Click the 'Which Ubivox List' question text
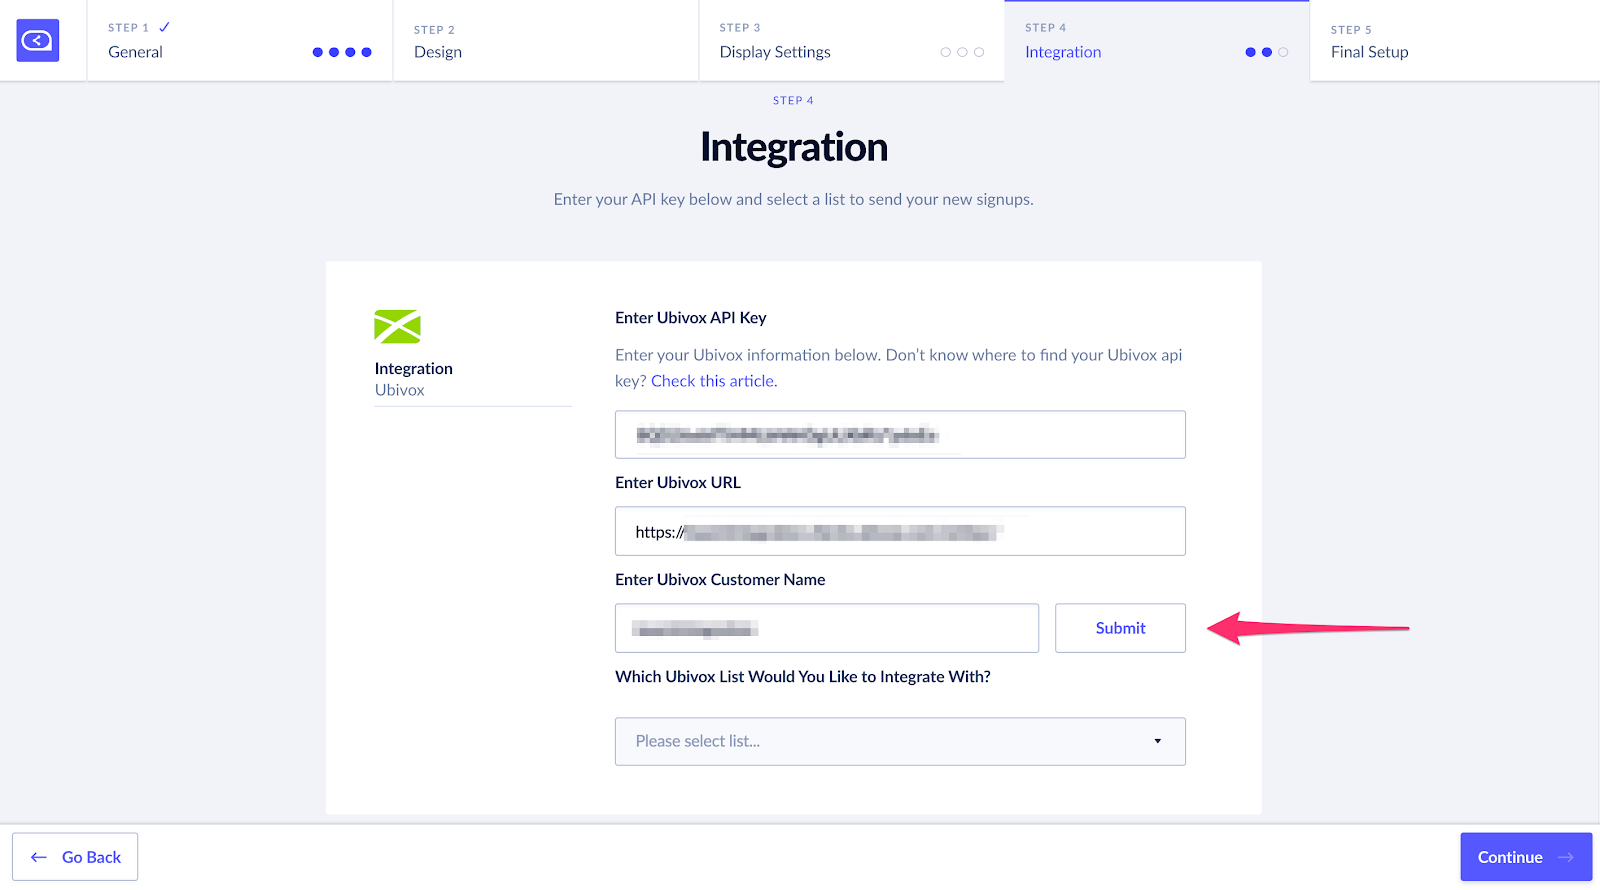1600x890 pixels. click(x=803, y=677)
